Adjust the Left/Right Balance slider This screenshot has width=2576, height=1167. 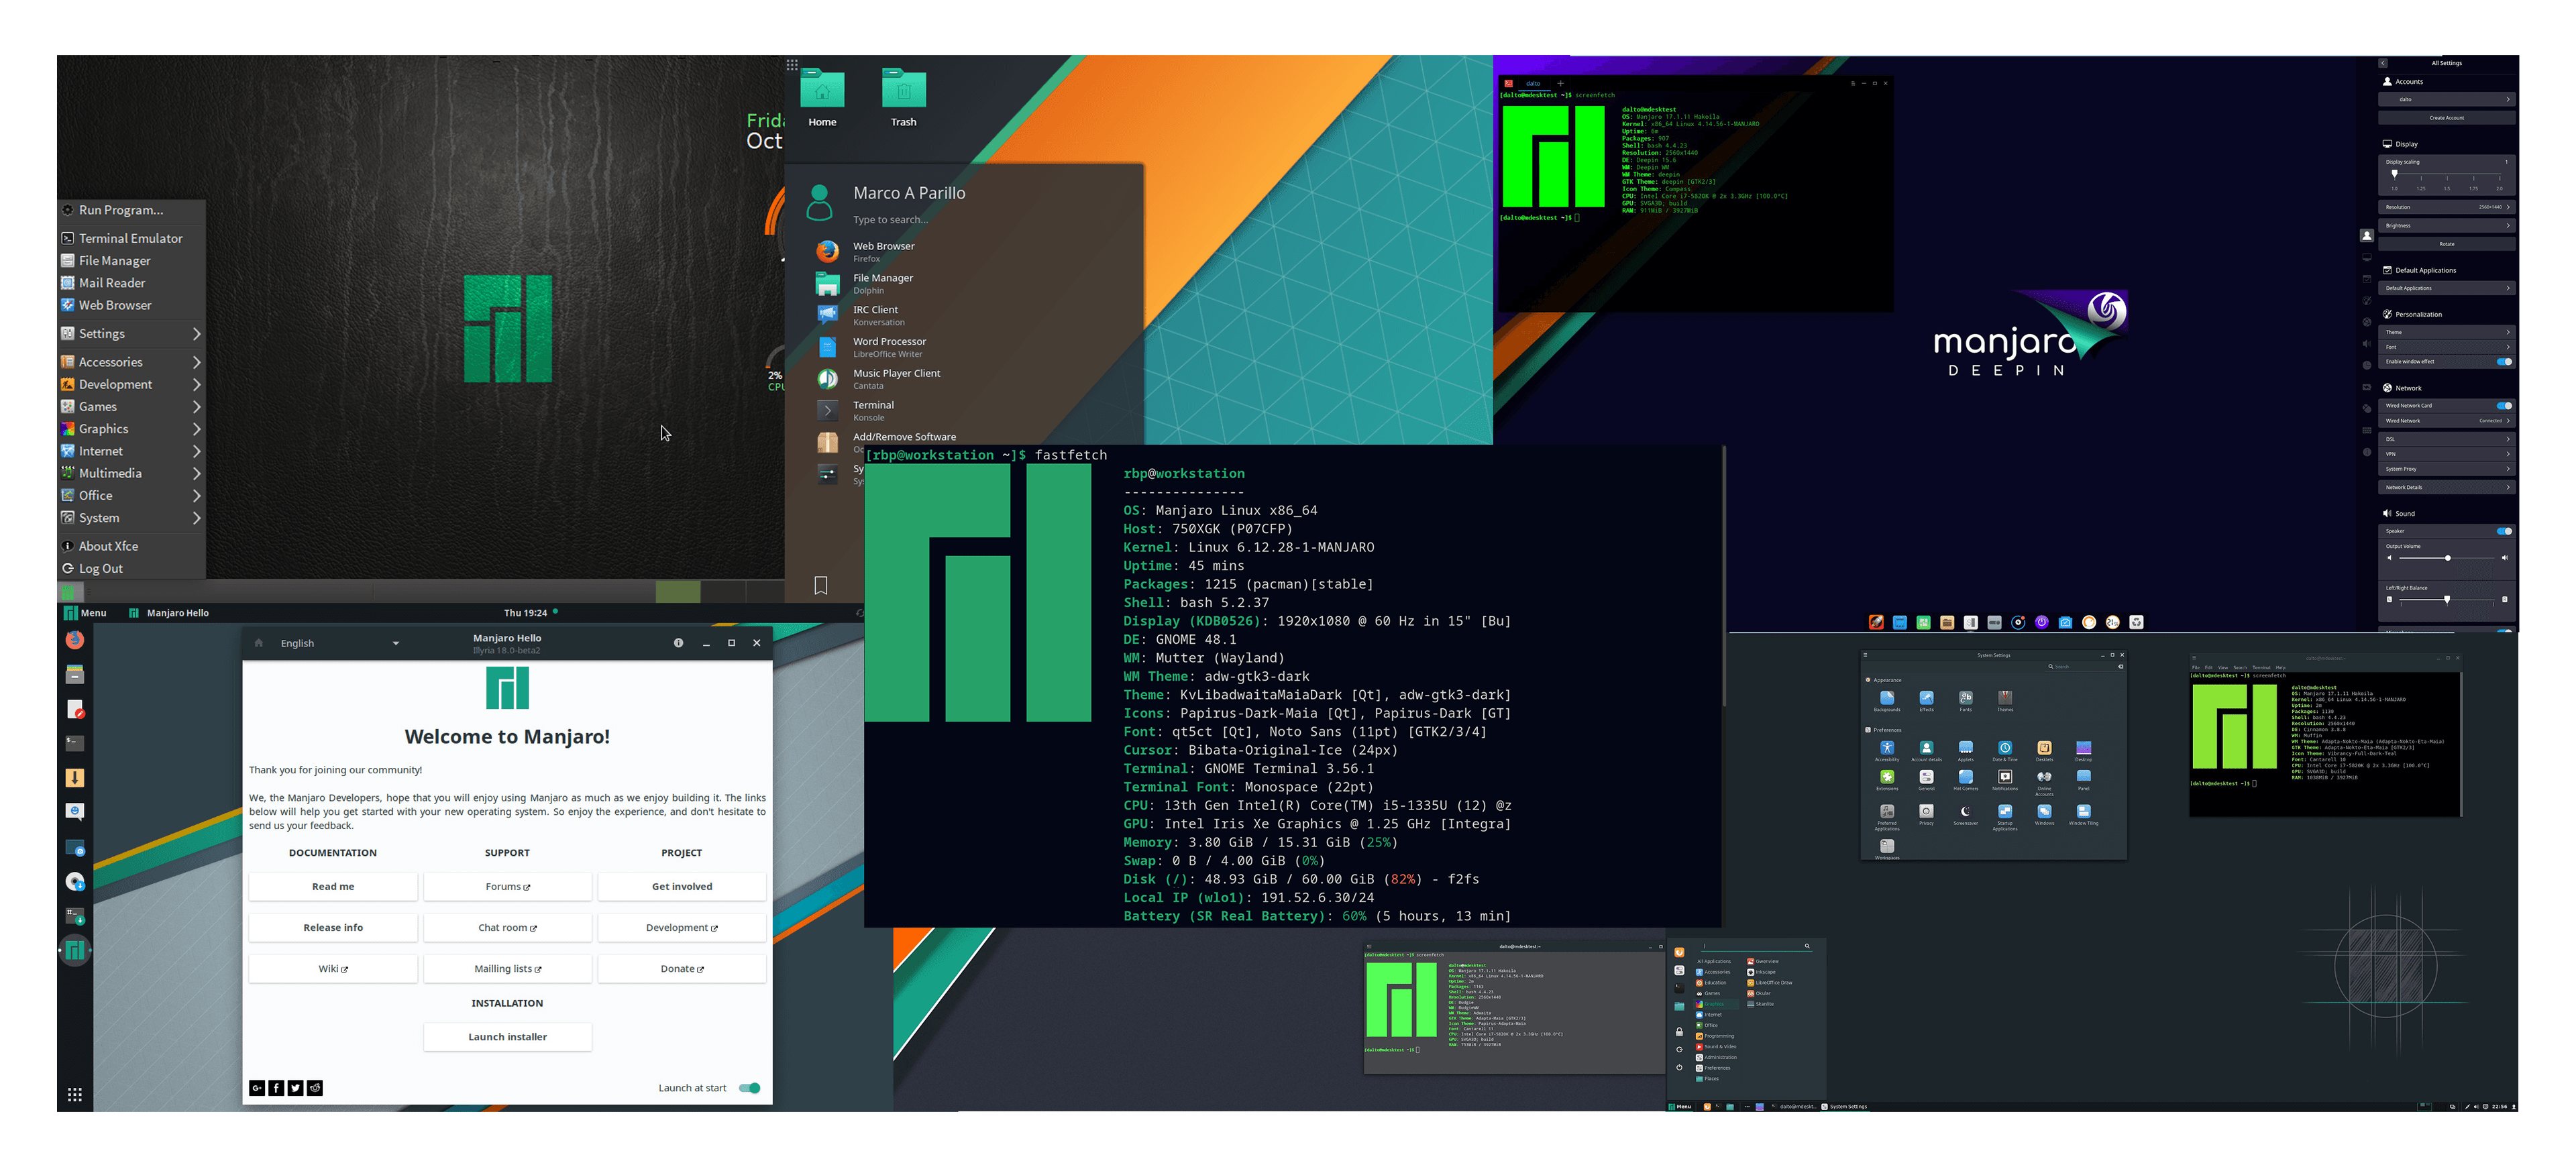pos(2446,600)
